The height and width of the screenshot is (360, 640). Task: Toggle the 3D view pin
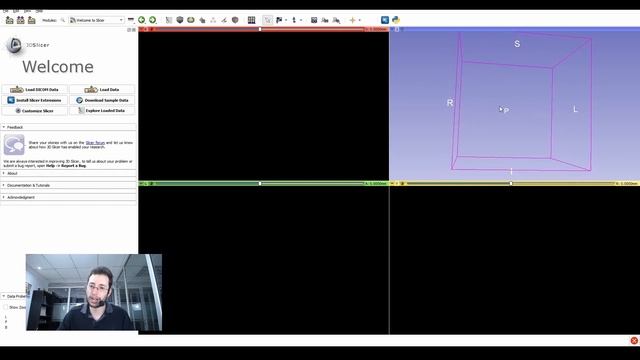393,29
